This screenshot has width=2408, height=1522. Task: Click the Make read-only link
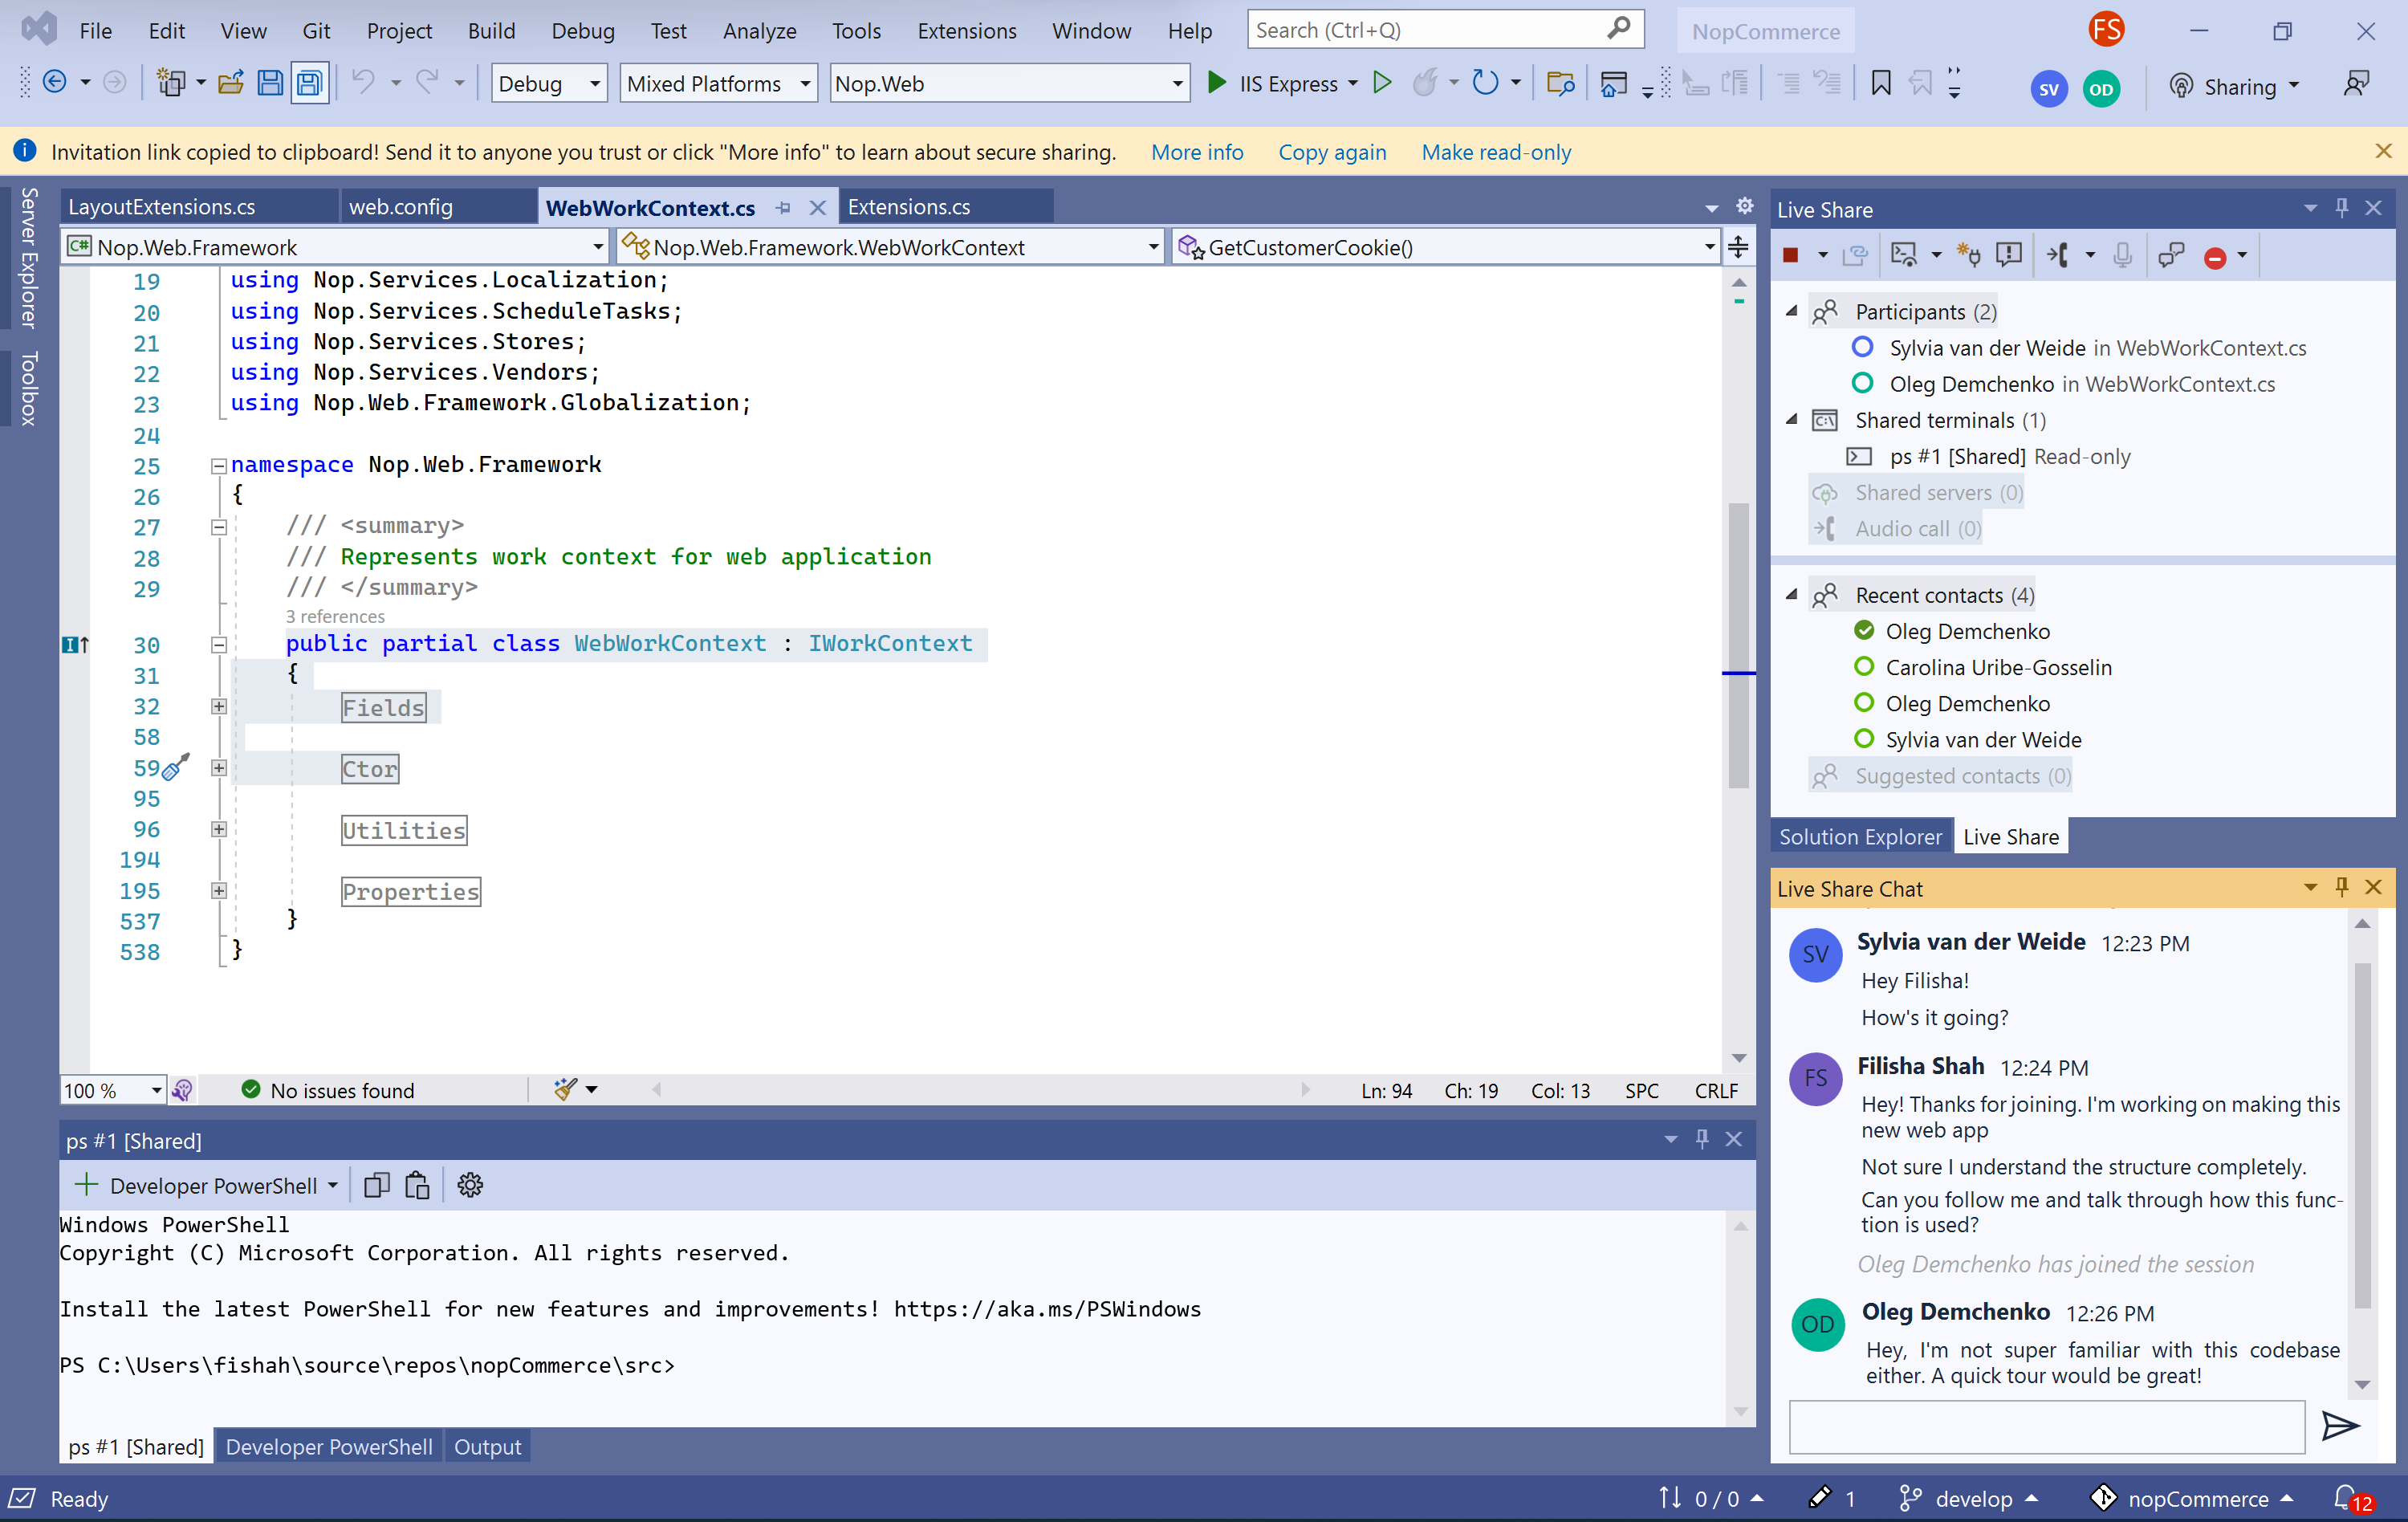(1496, 152)
